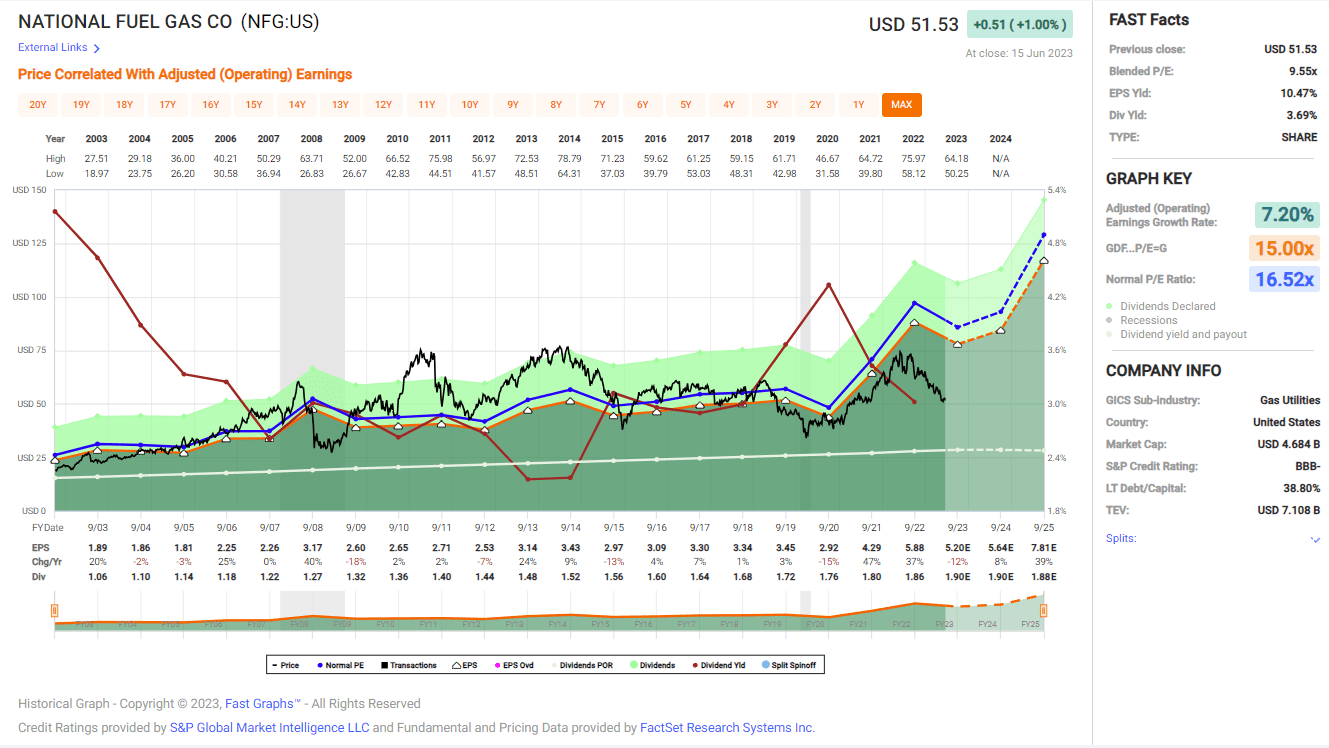
Task: Toggle the Dividends overlay in the legend
Action: [x=633, y=666]
